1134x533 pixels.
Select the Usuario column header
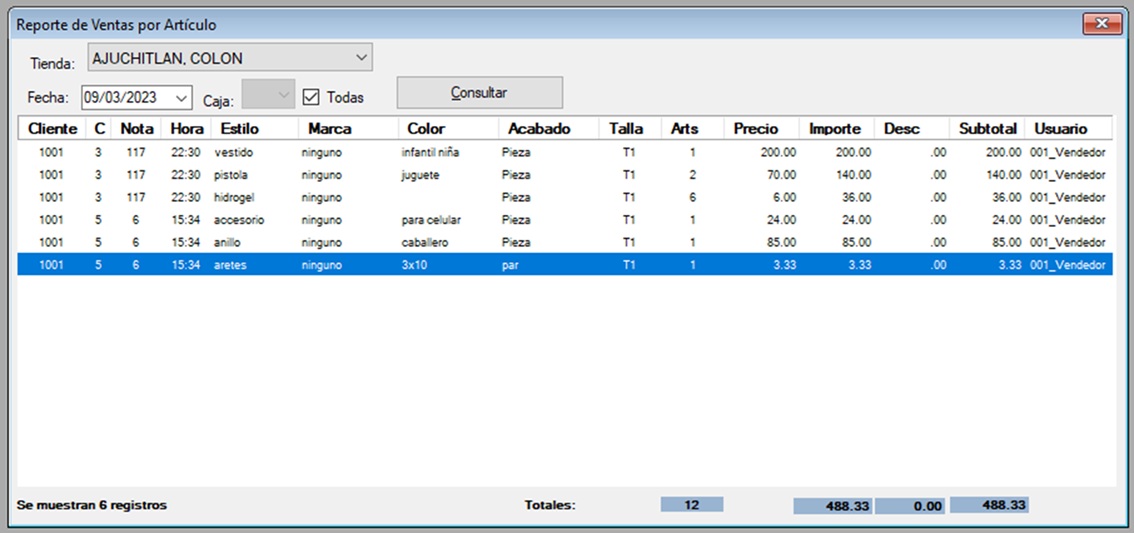1060,128
